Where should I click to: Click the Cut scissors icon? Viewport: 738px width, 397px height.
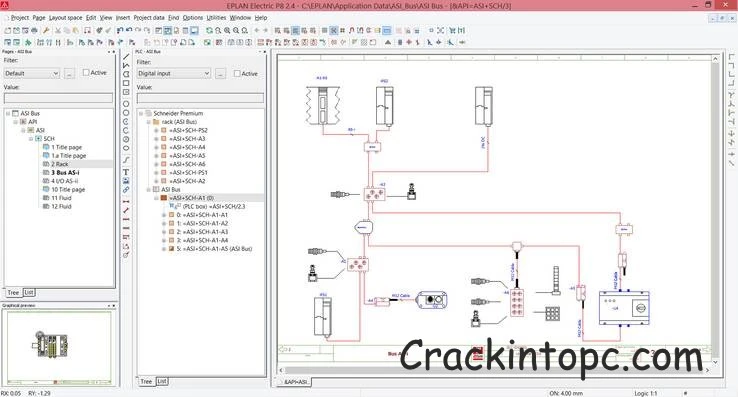point(58,31)
